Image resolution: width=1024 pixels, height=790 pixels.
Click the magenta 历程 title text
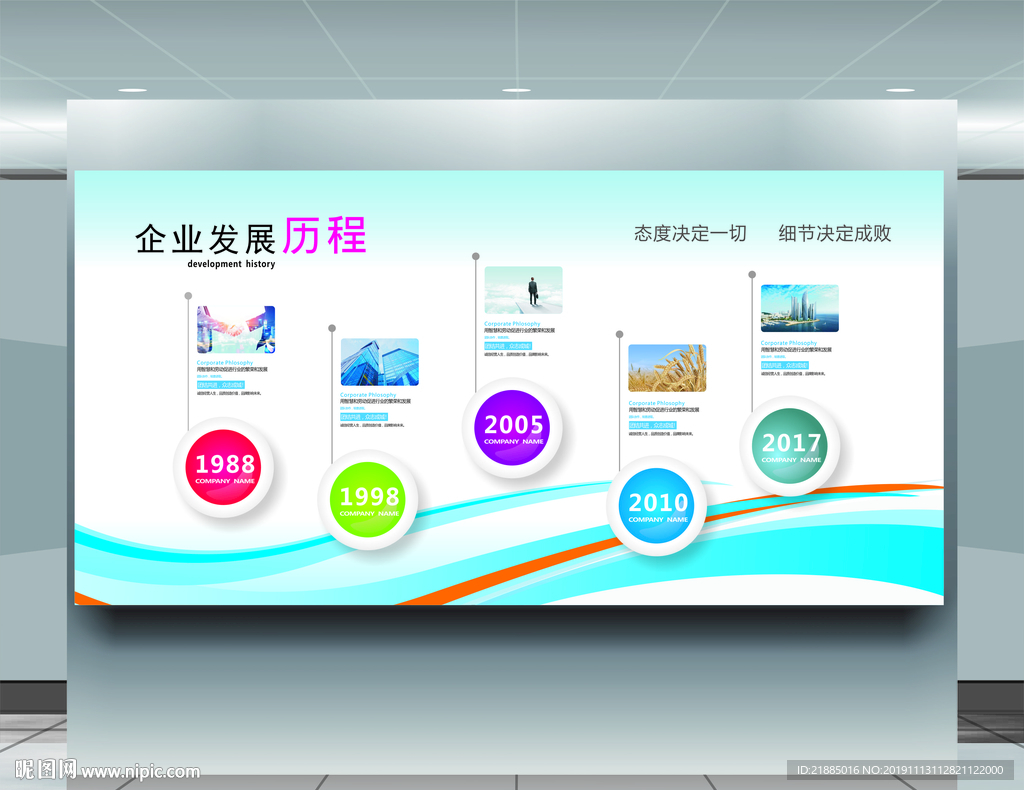pyautogui.click(x=325, y=235)
